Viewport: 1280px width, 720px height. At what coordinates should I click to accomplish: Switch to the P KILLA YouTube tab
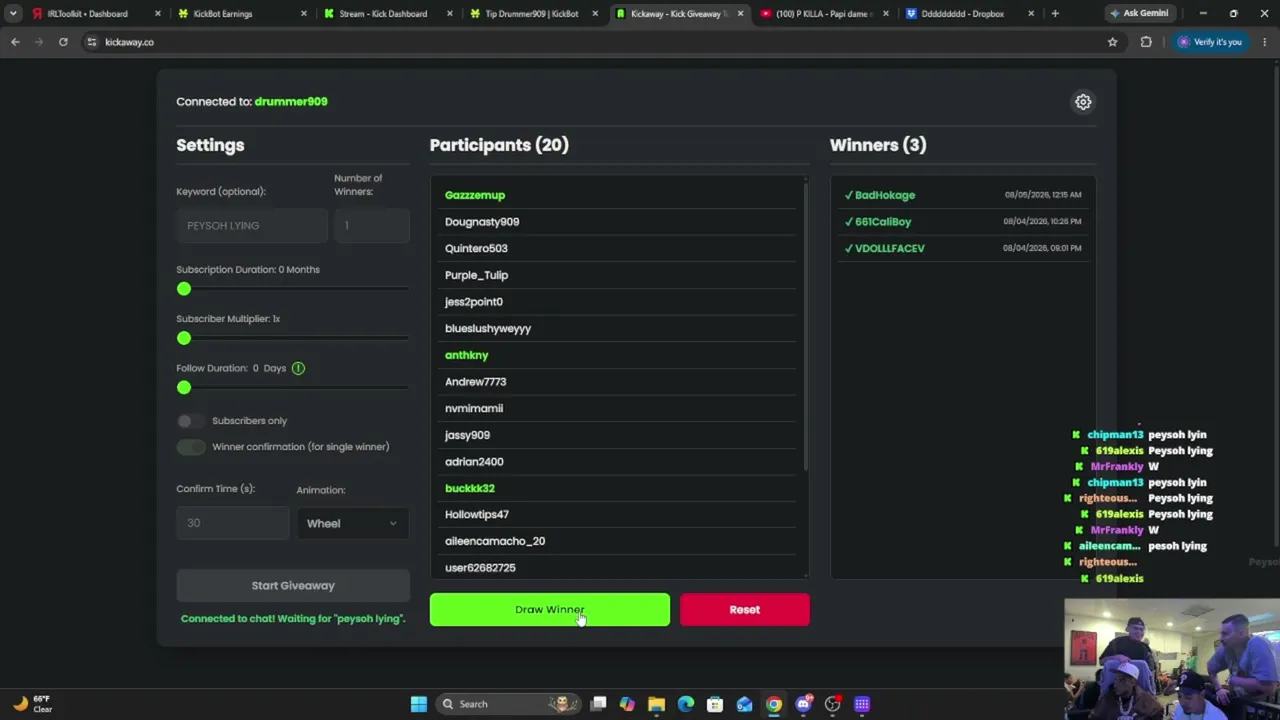(x=824, y=14)
